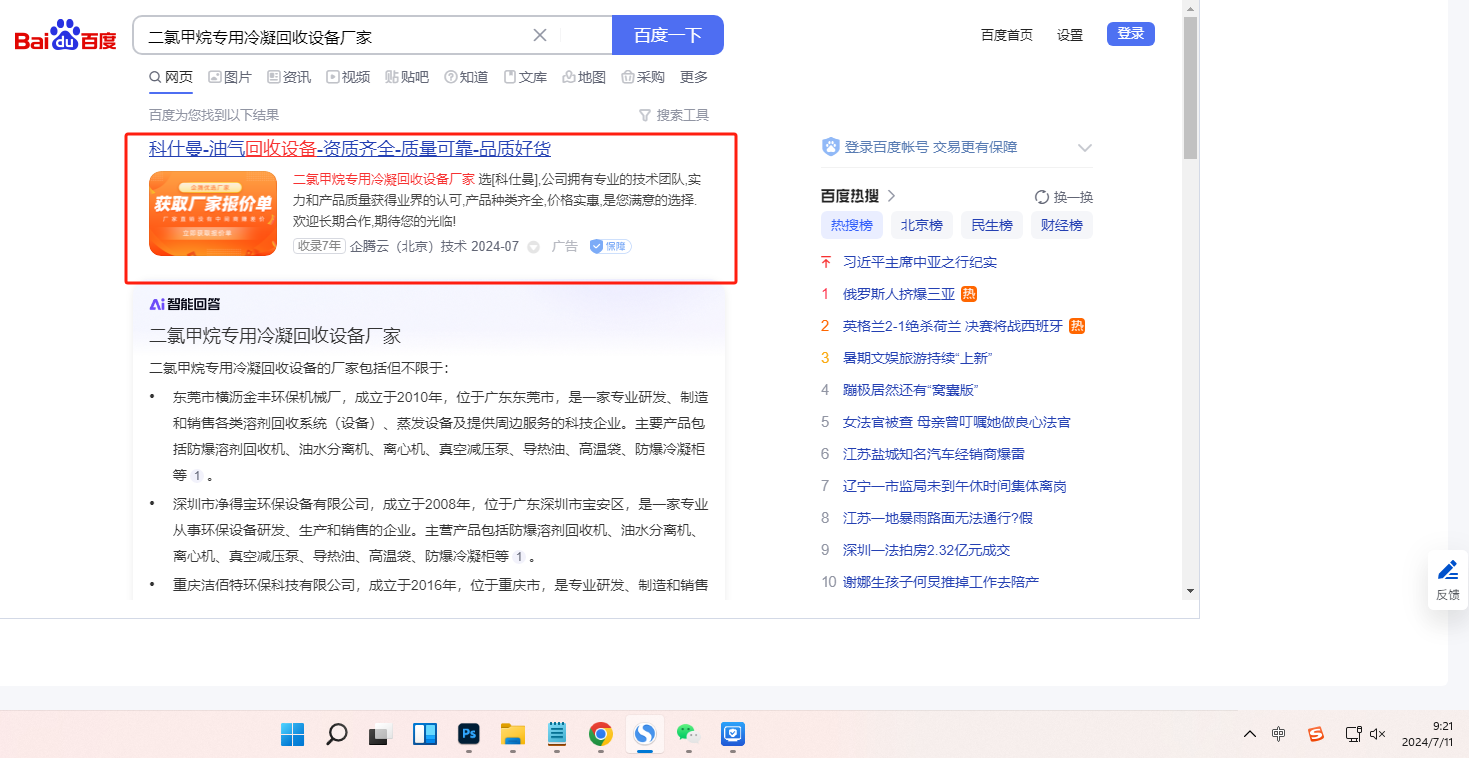
Task: Go to the 知道 tab
Action: click(x=466, y=77)
